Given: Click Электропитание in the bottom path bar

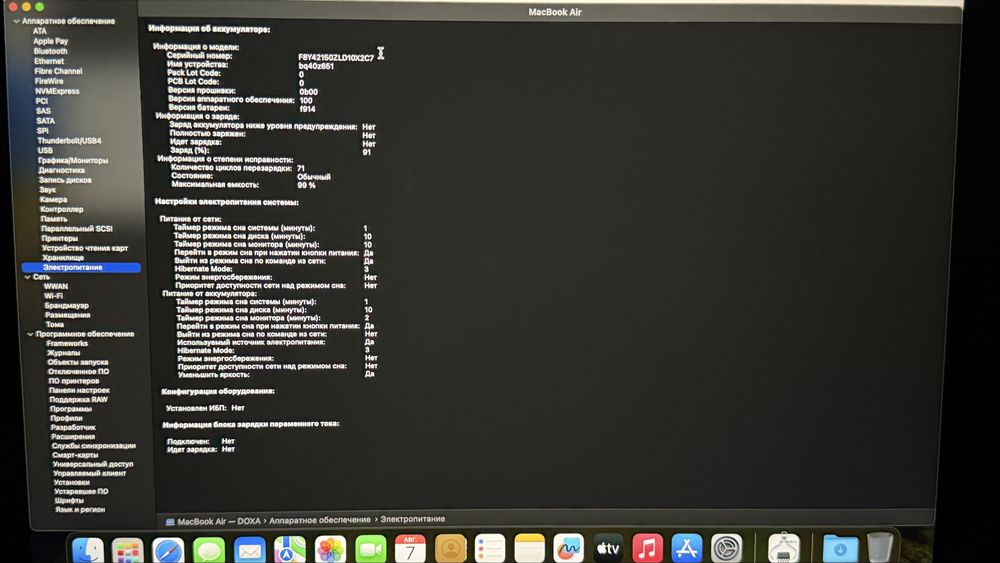Looking at the screenshot, I should coord(413,519).
